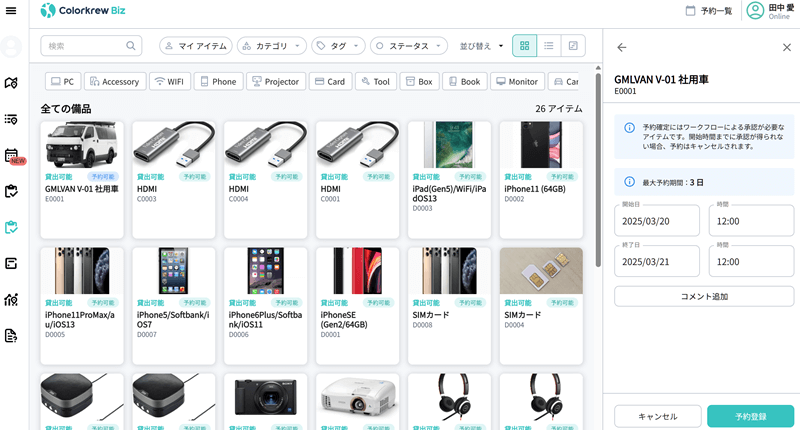Viewport: 800px width, 430px height.
Task: Open the sidebar user avatar circle
Action: pyautogui.click(x=11, y=47)
